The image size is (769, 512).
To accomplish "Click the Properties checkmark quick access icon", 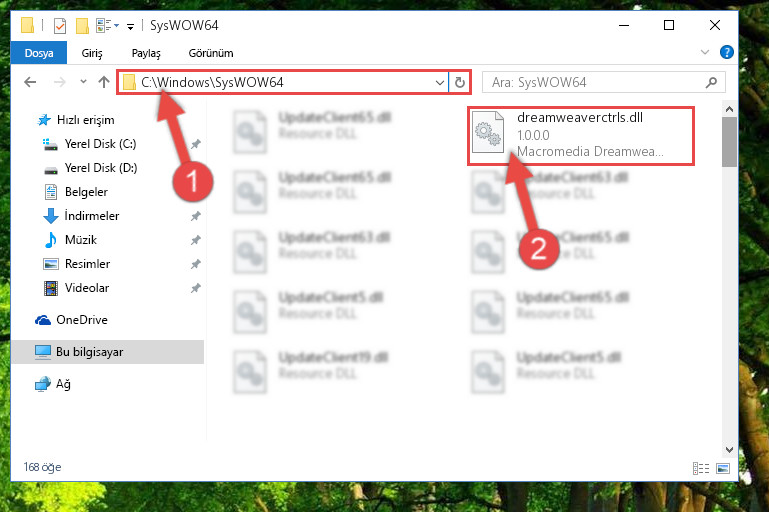I will coord(59,25).
